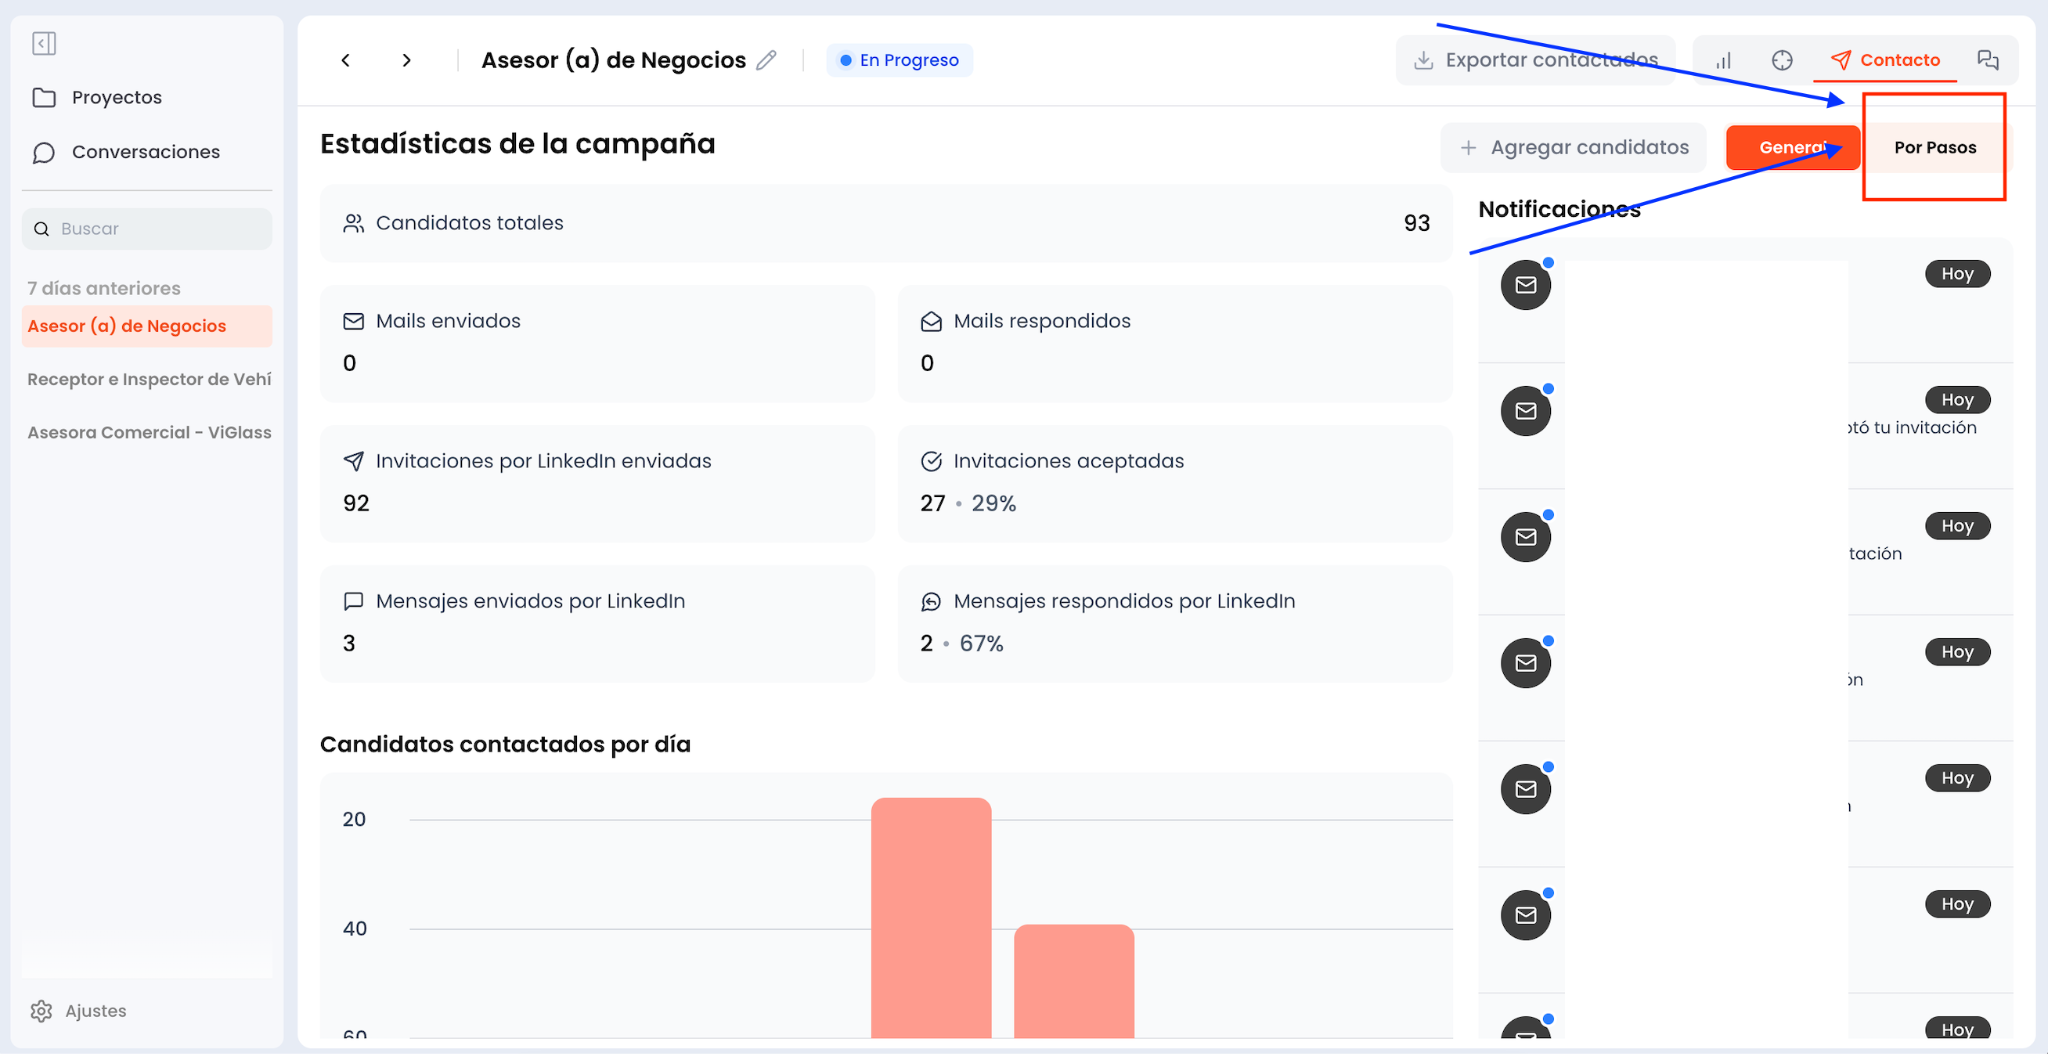The width and height of the screenshot is (2048, 1054).
Task: Select Asesora Comercial - ViGlass project
Action: (x=149, y=432)
